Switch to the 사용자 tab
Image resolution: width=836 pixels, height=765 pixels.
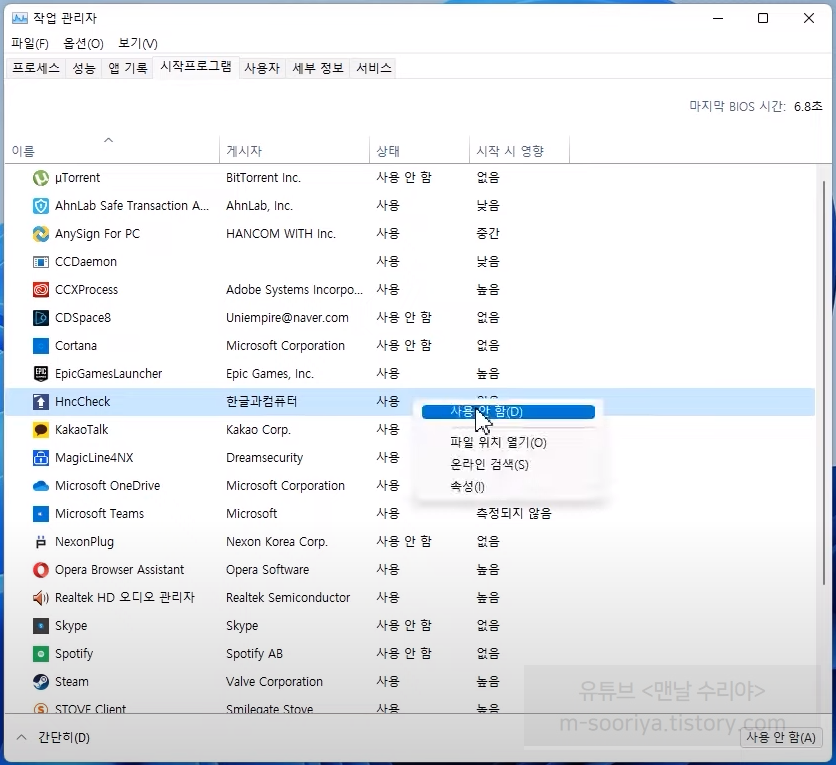click(262, 68)
